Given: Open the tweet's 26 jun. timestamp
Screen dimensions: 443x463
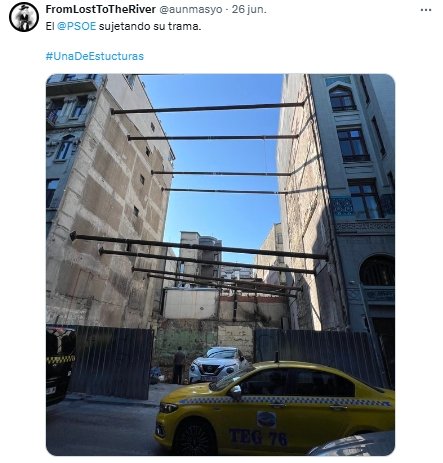Looking at the screenshot, I should [249, 9].
